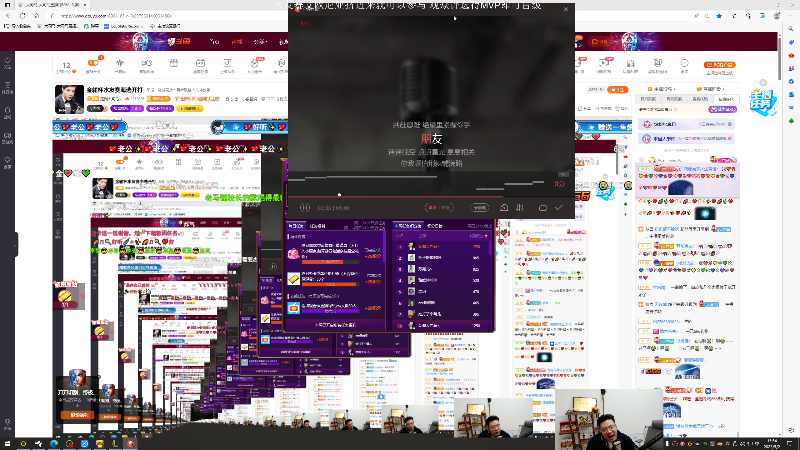Click rank 5 row in purple ranking list

click(441, 291)
